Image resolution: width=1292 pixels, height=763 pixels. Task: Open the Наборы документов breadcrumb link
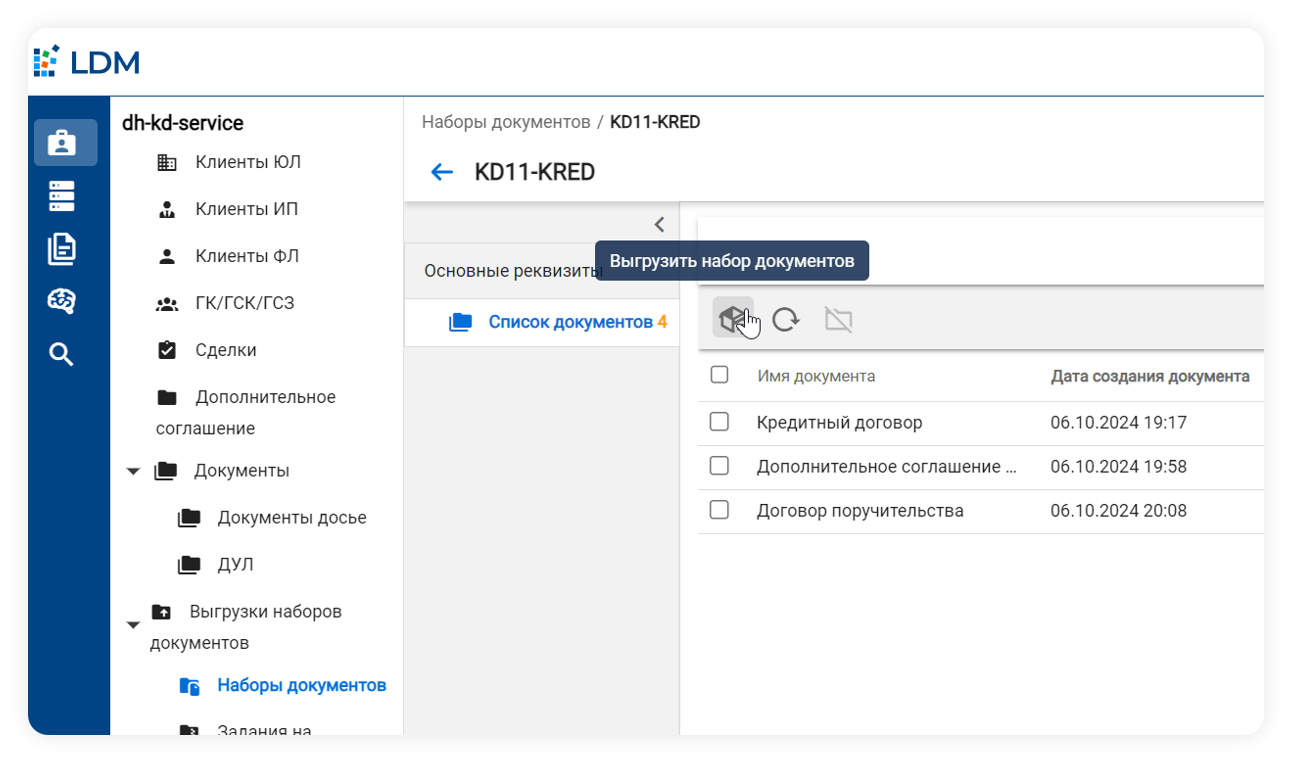coord(506,122)
